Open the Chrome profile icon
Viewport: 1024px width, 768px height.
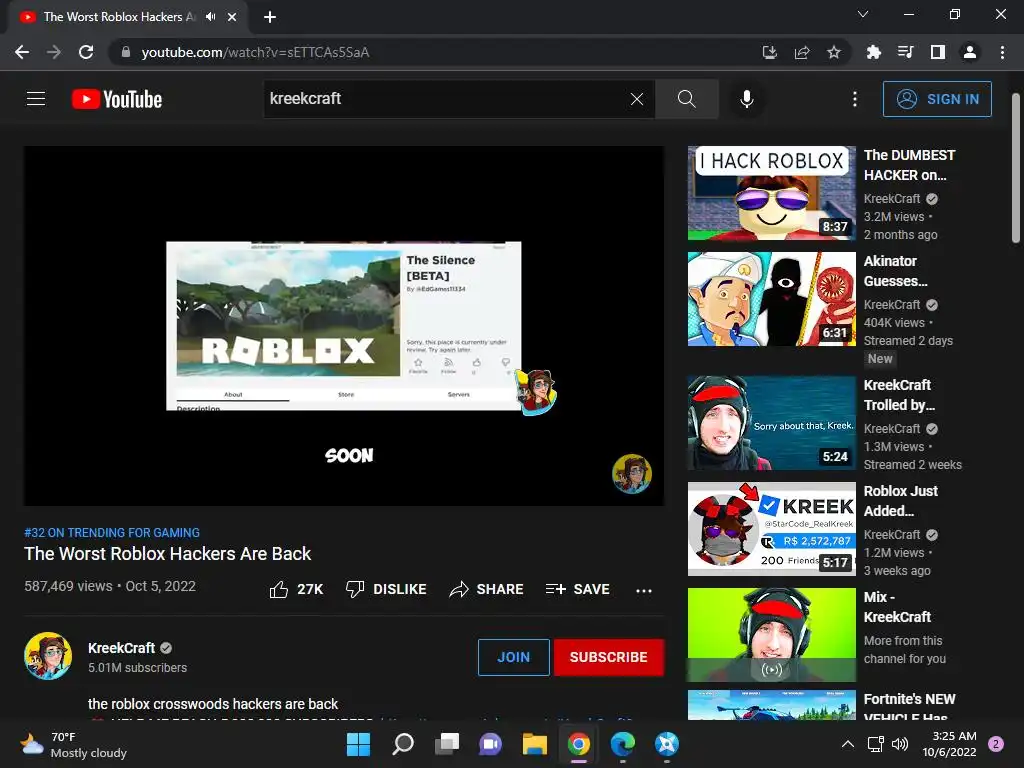(x=970, y=52)
